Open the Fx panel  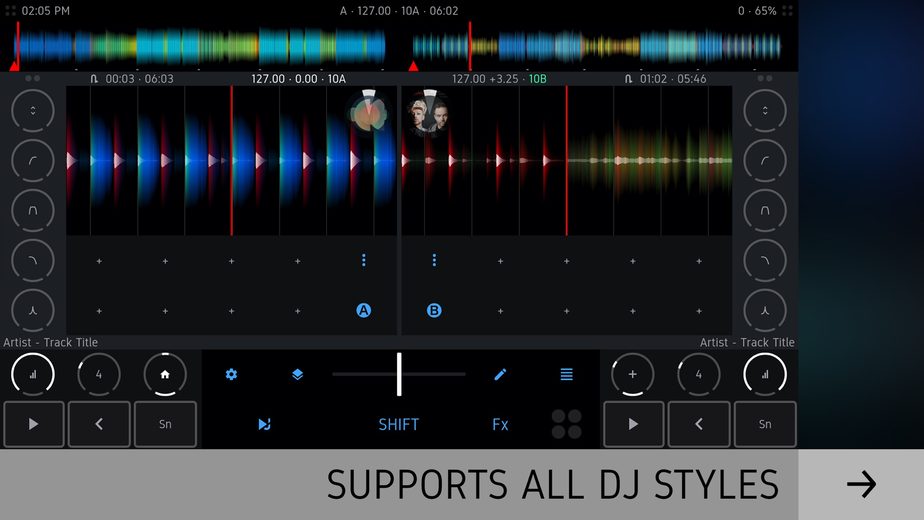pos(500,424)
